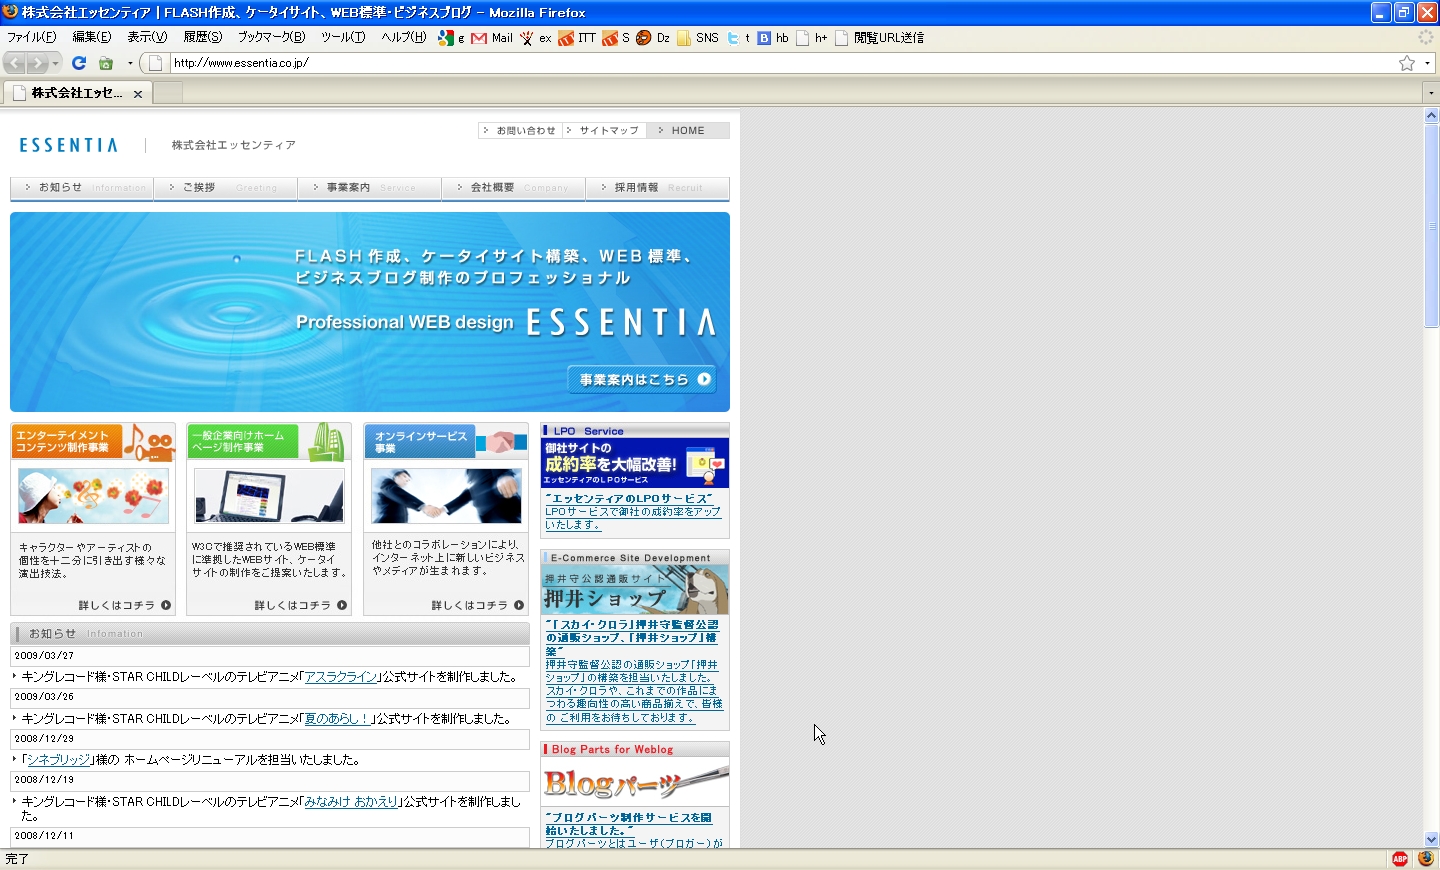1440x870 pixels.
Task: Click the laptop photo in corporate homepage card
Action: (269, 496)
